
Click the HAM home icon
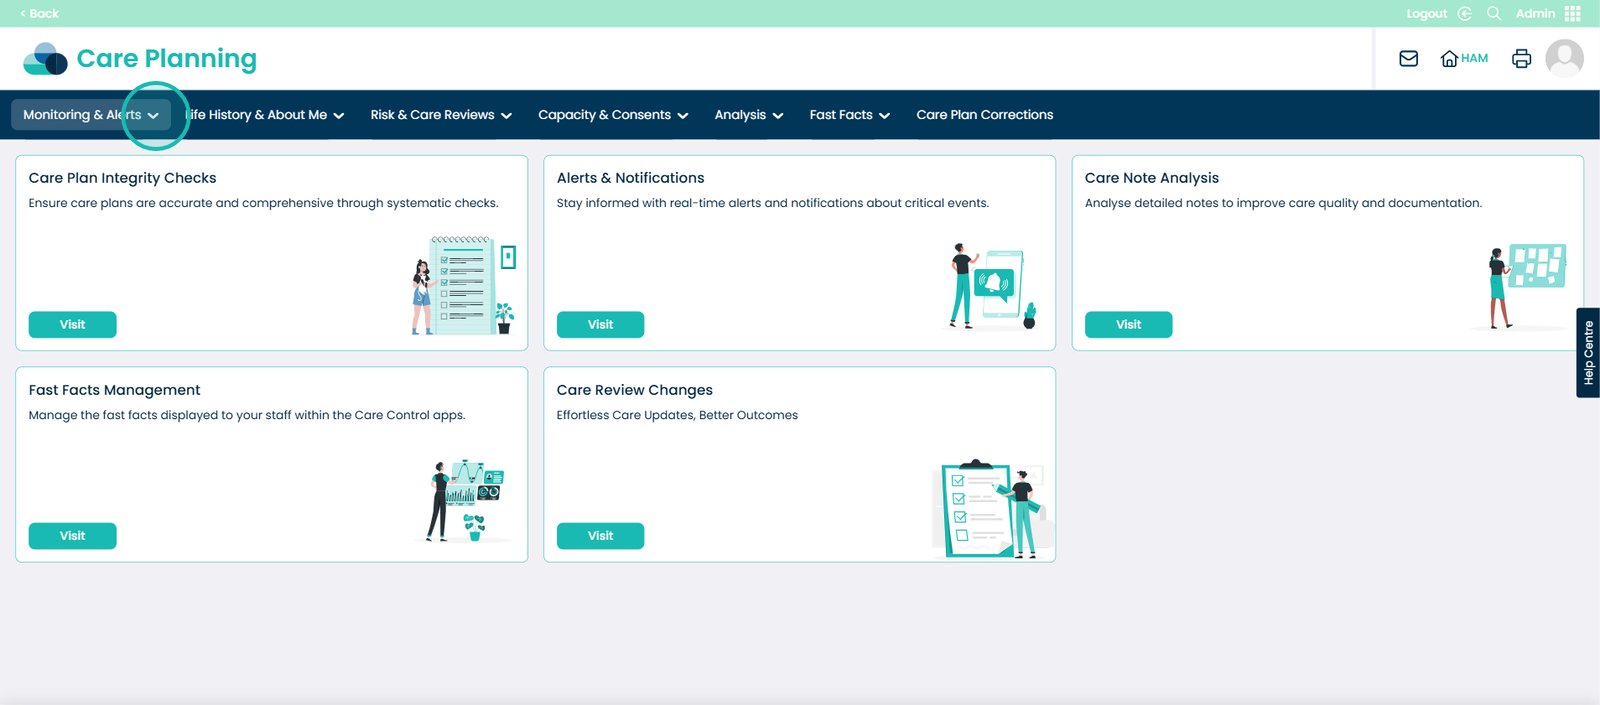(x=1463, y=59)
